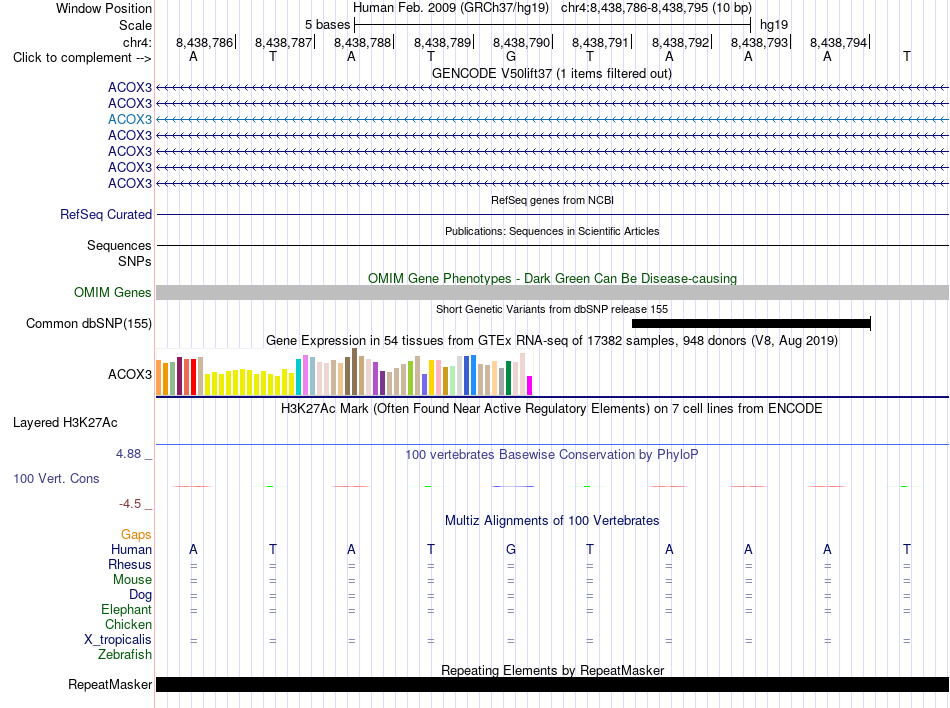950x708 pixels.
Task: Click the 100 Vert. Cons track label
Action: pos(56,478)
